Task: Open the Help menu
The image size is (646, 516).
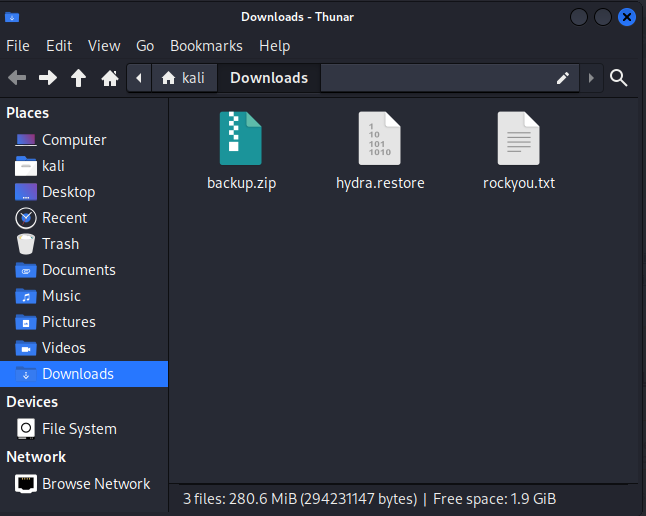Action: coord(274,46)
